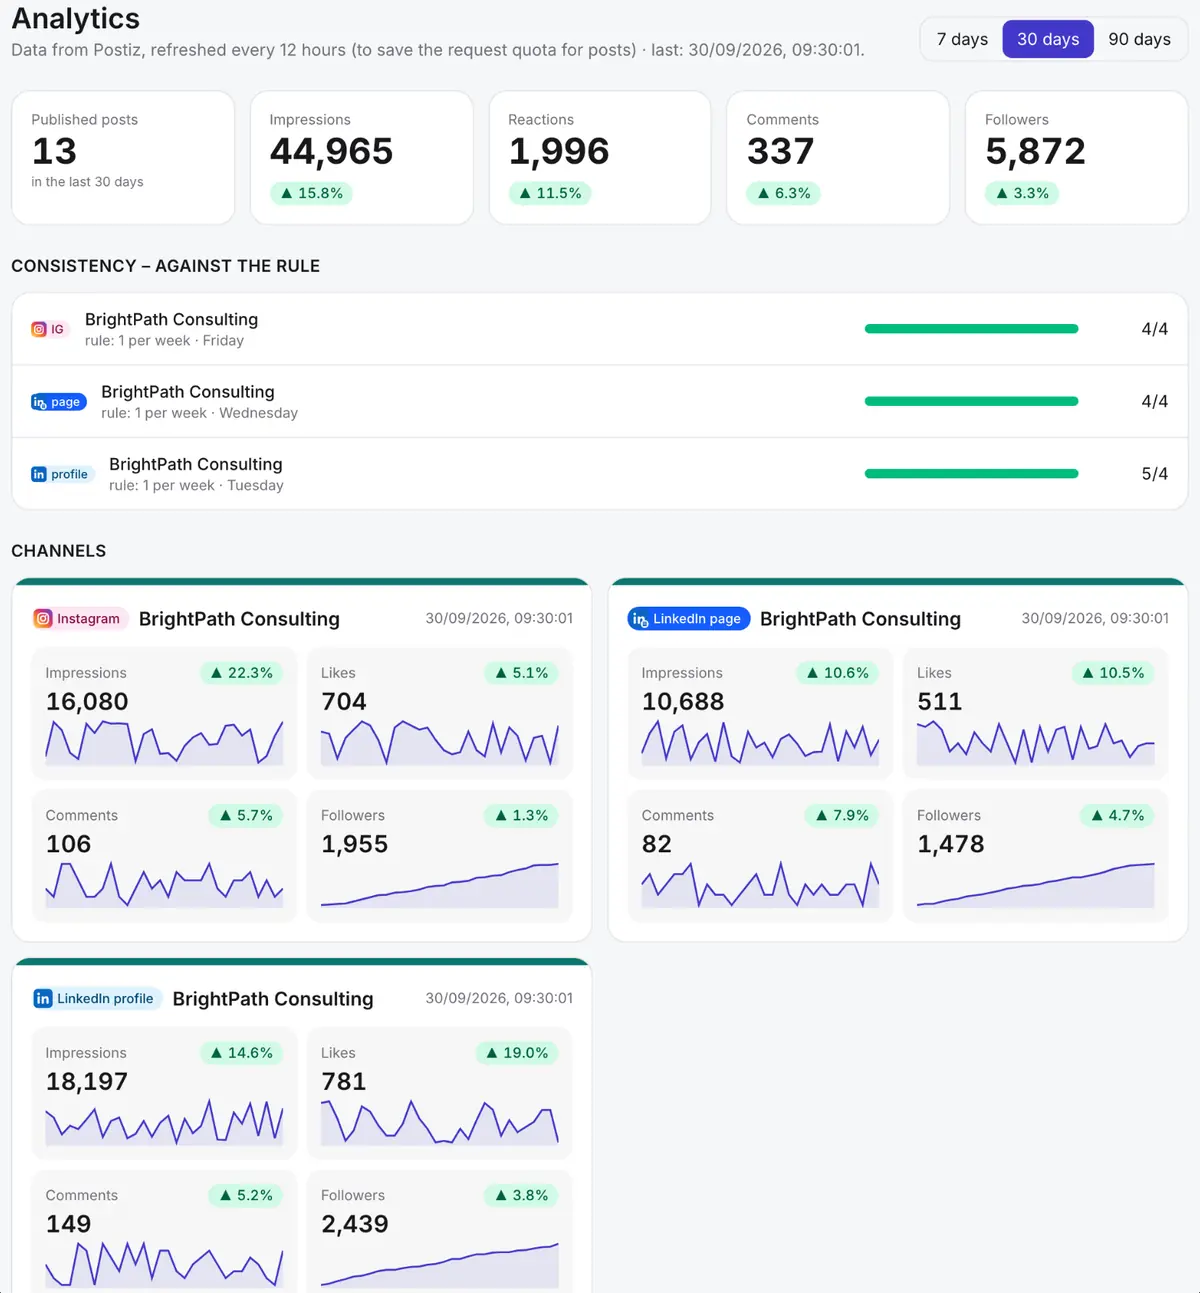Click the Instagram badge on channel card

point(80,619)
